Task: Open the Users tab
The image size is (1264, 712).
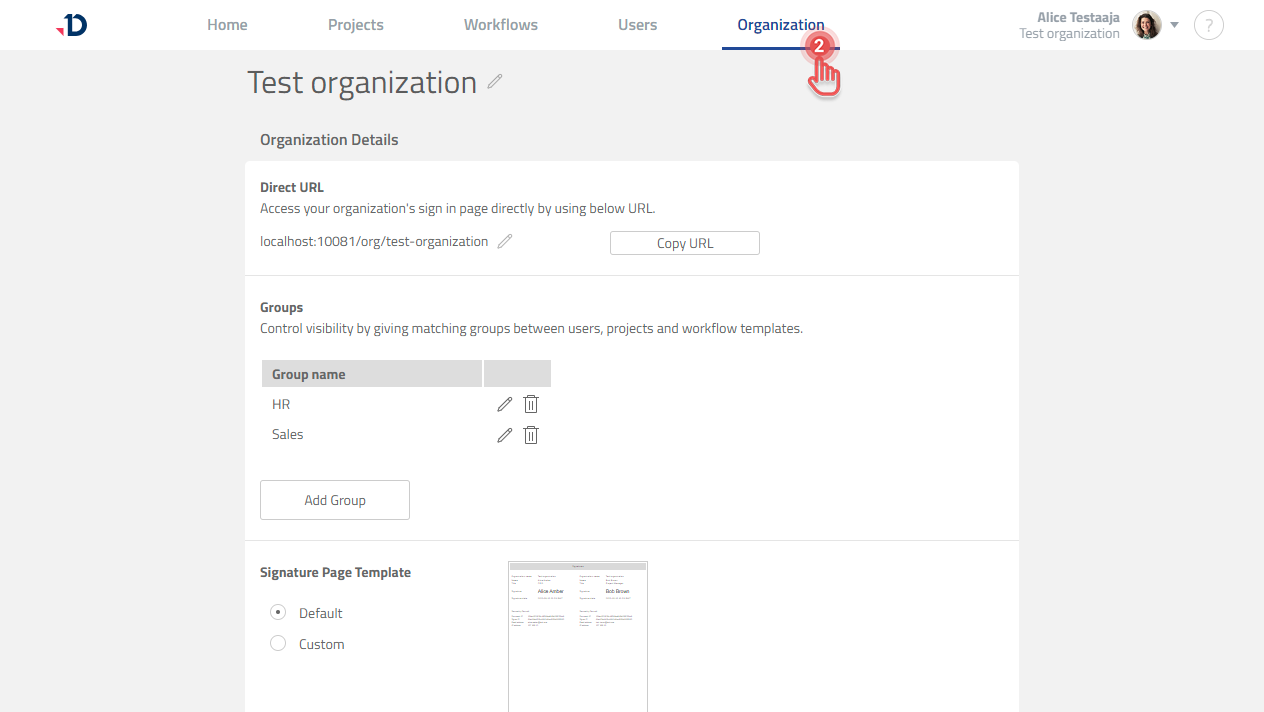Action: click(637, 25)
